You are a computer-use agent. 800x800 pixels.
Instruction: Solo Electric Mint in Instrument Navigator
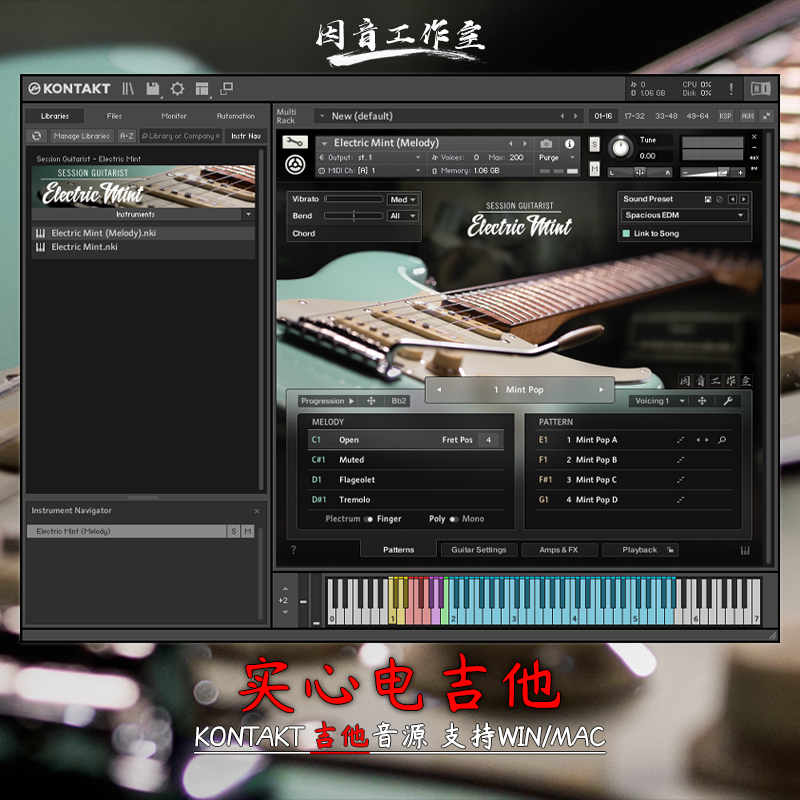click(x=234, y=531)
